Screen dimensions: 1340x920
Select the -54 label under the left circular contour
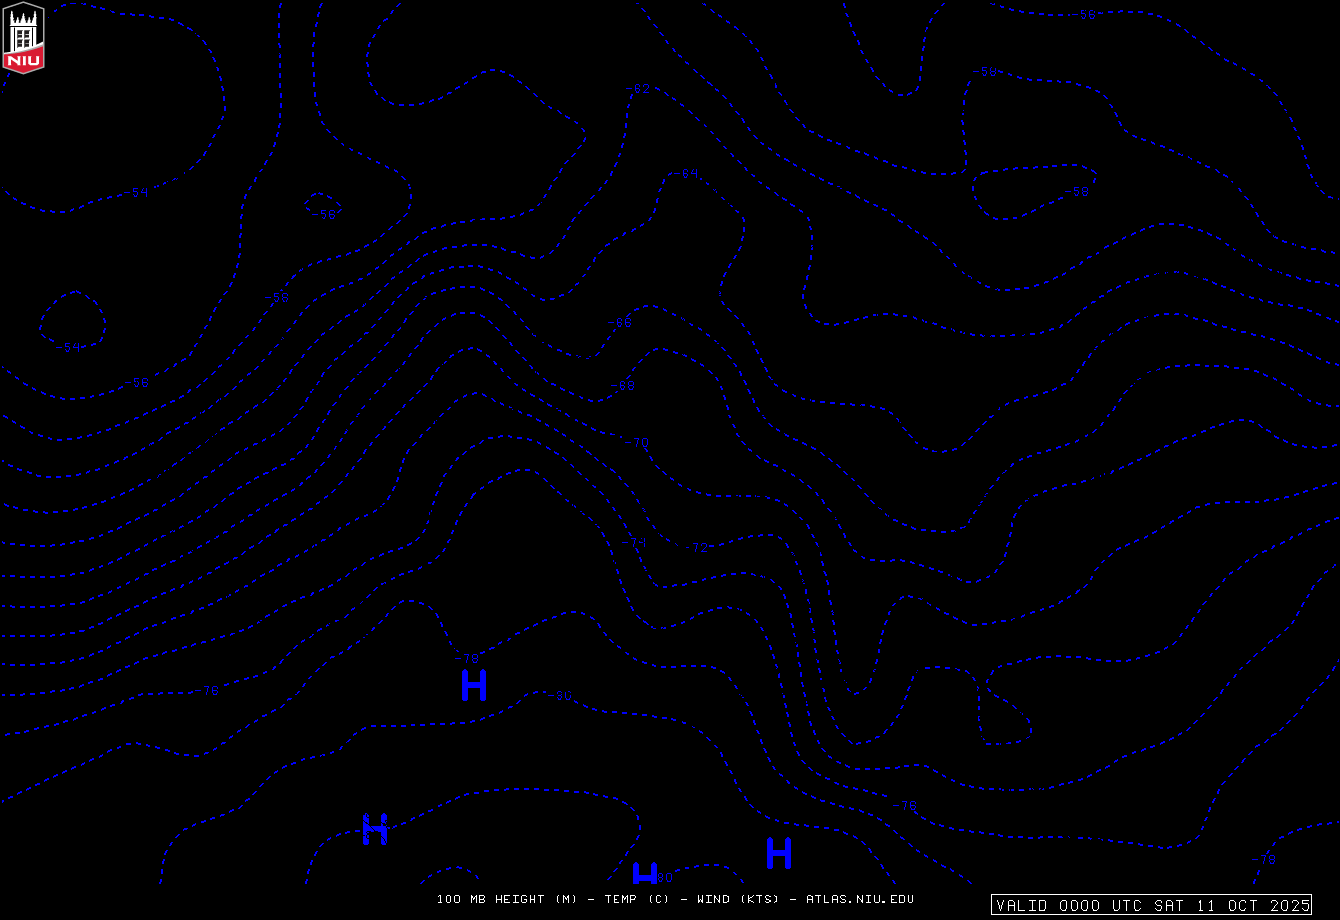coord(70,347)
